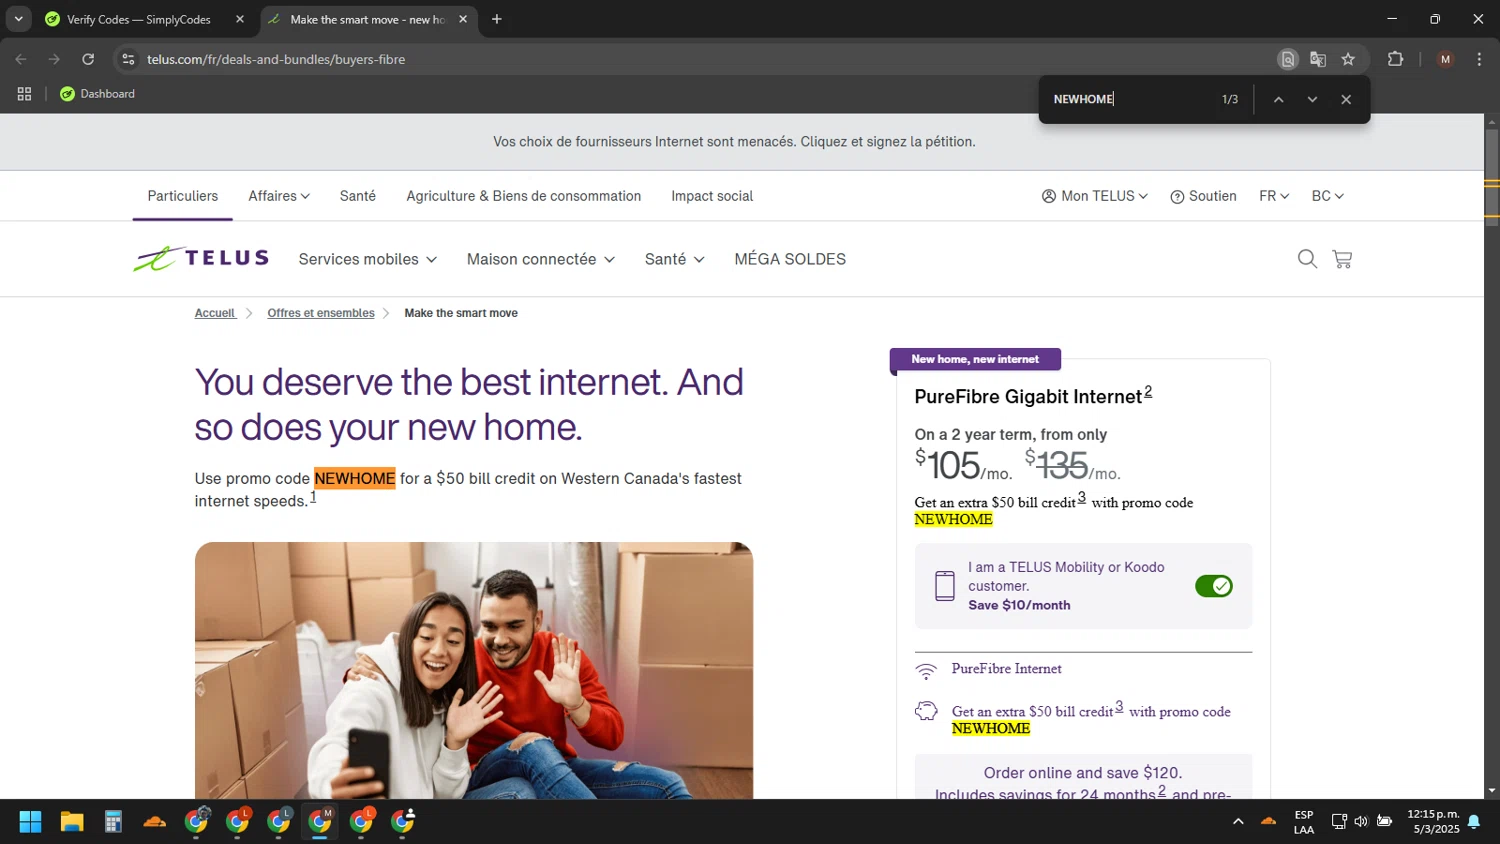Open the browser Extensions puzzle icon
Screen dimensions: 1500x844
[1395, 59]
